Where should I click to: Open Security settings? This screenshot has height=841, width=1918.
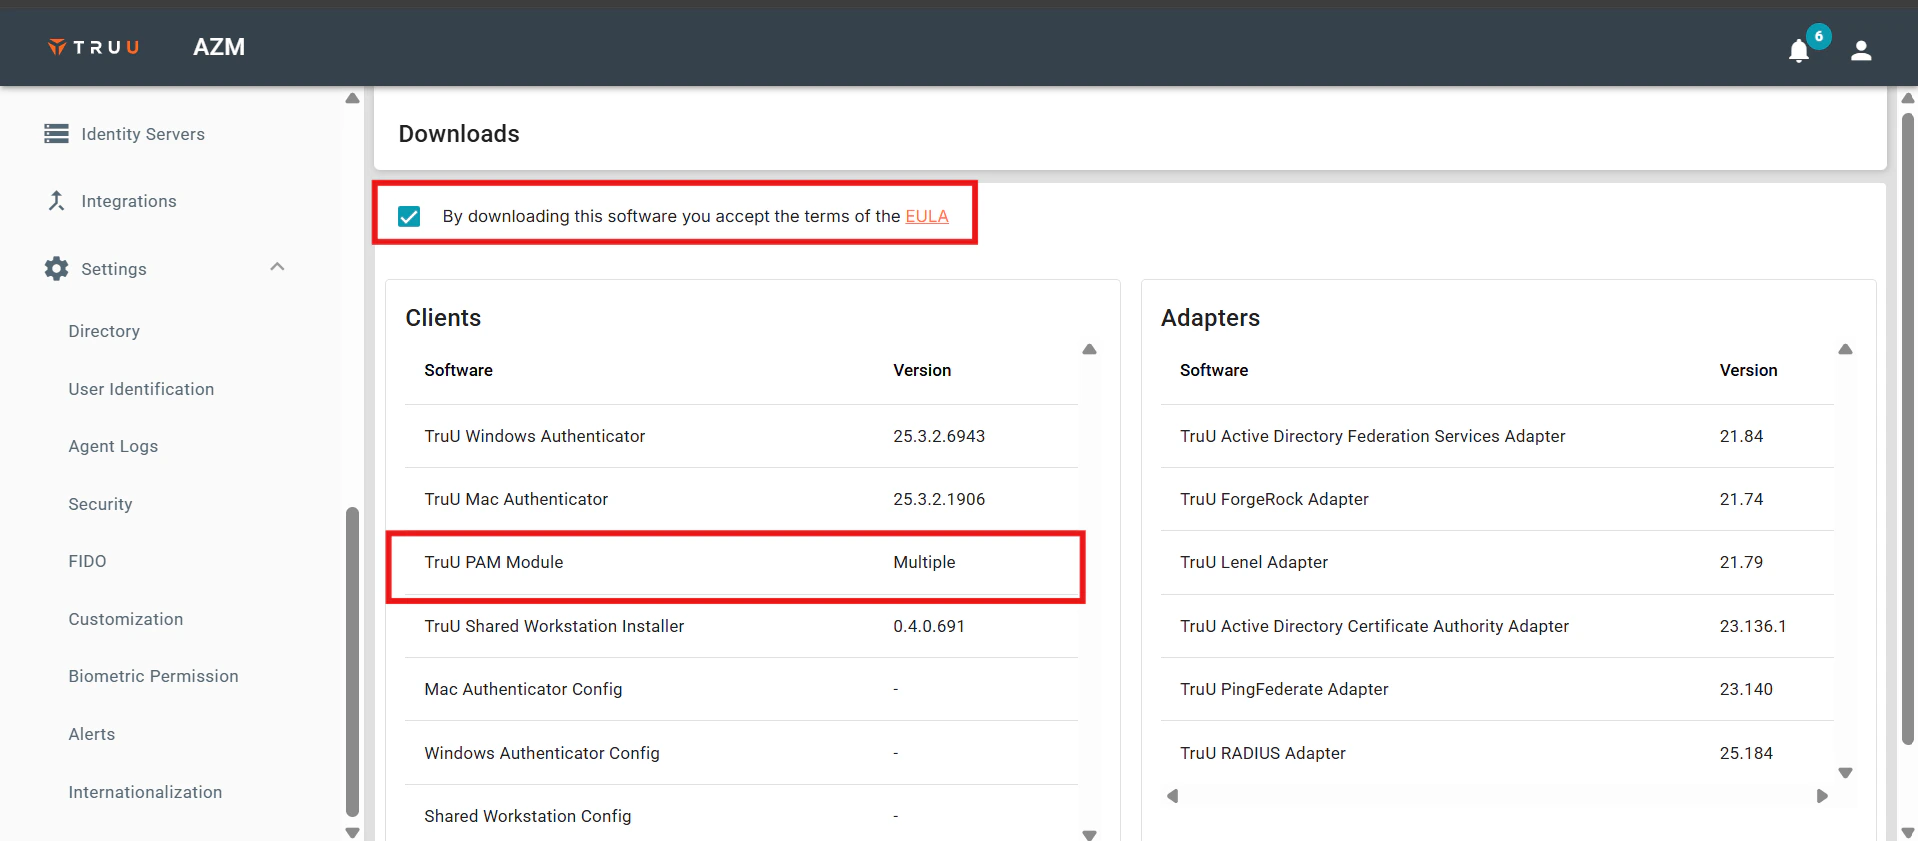click(x=100, y=504)
